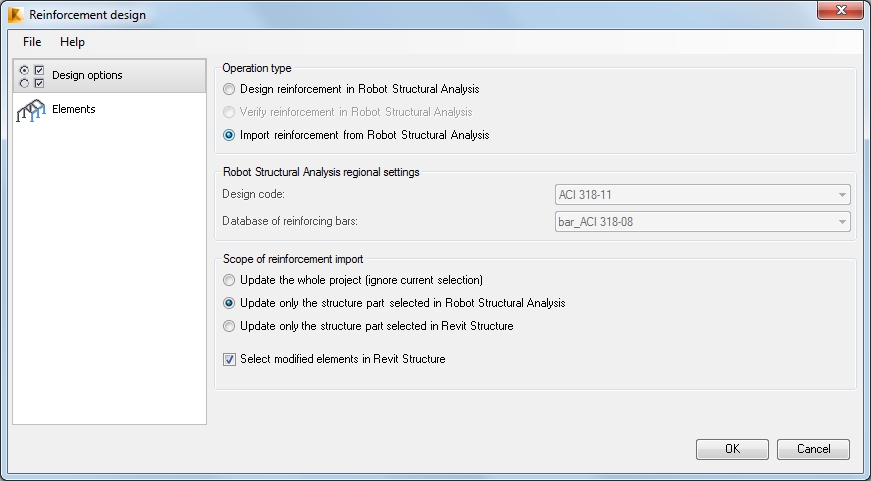Open the Database of reinforcing bars dropdown
This screenshot has height=481, width=871.
tap(703, 222)
